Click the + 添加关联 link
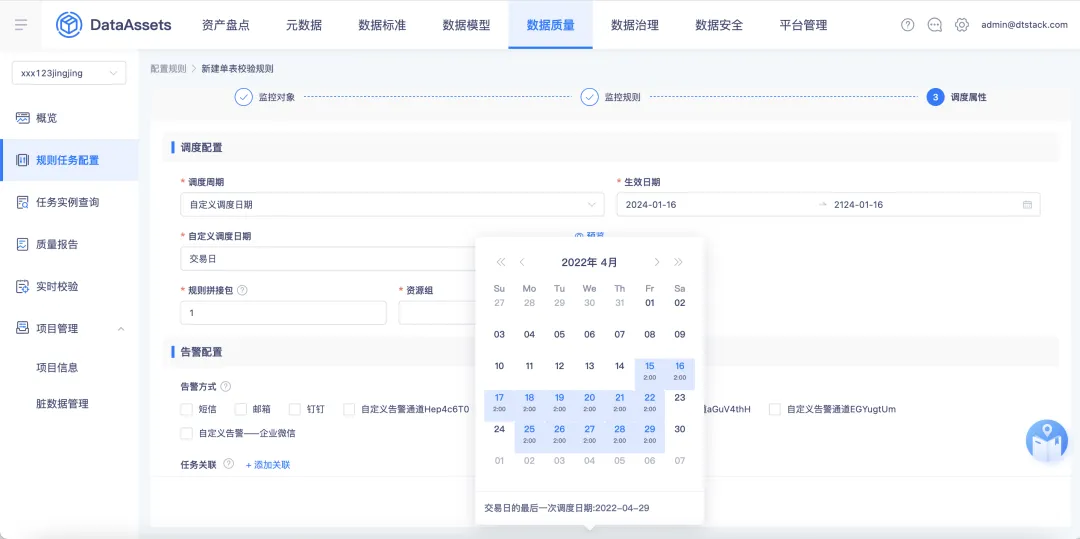 [x=268, y=465]
